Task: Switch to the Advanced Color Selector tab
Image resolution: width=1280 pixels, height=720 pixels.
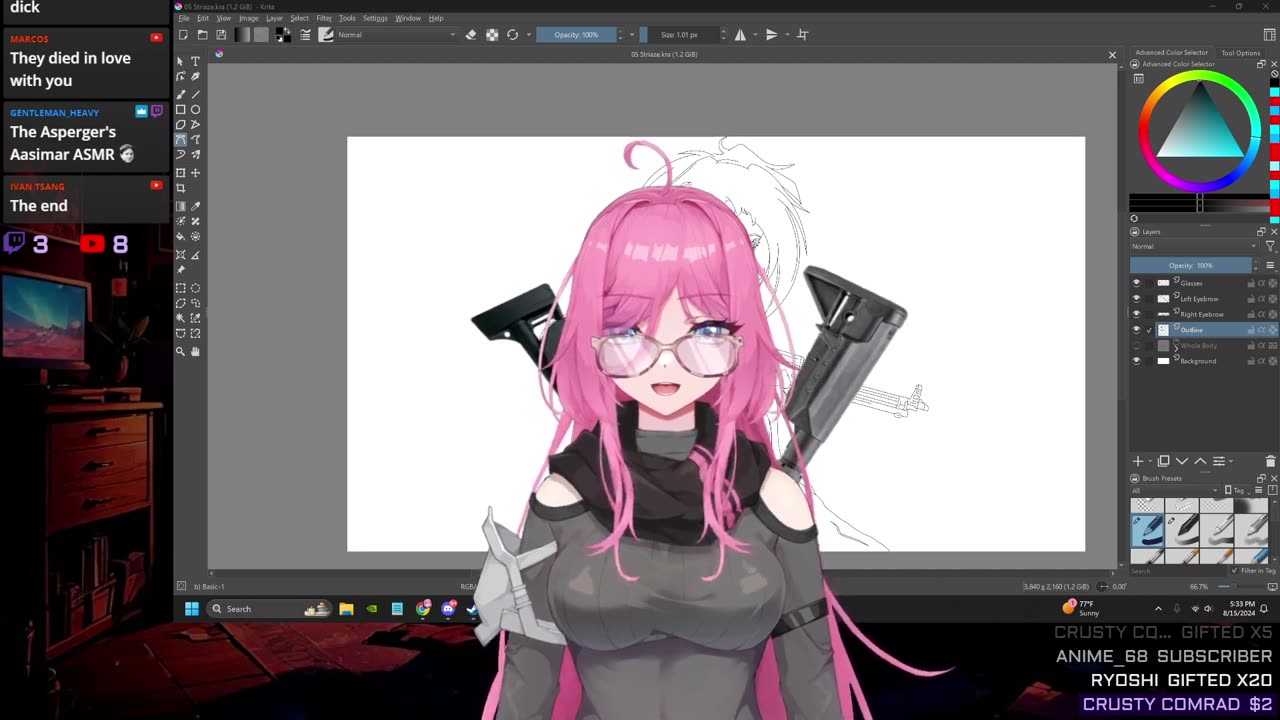Action: click(x=1172, y=53)
